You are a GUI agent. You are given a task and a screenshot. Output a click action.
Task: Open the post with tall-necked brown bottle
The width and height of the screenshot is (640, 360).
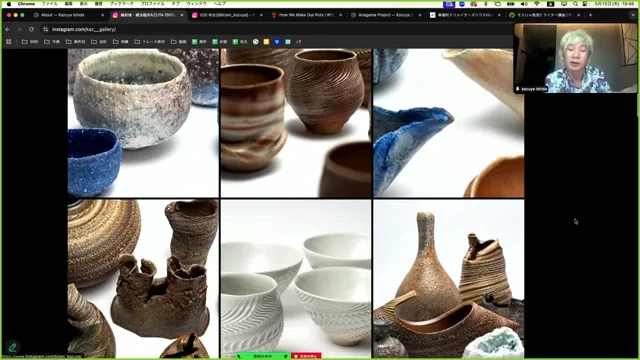pyautogui.click(x=449, y=279)
